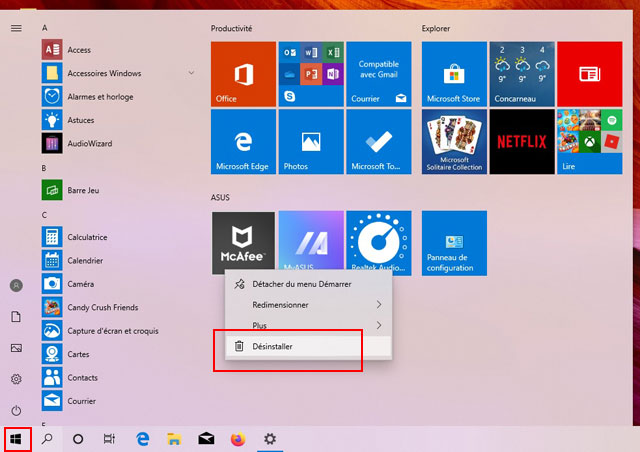Launch the Calculatrice app
Screen dimensions: 640x452
click(87, 237)
